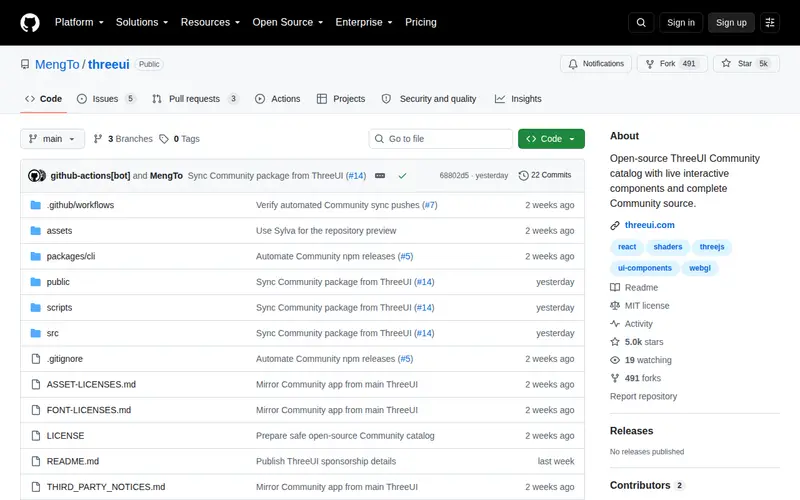Open the 22 Commits history

545,175
